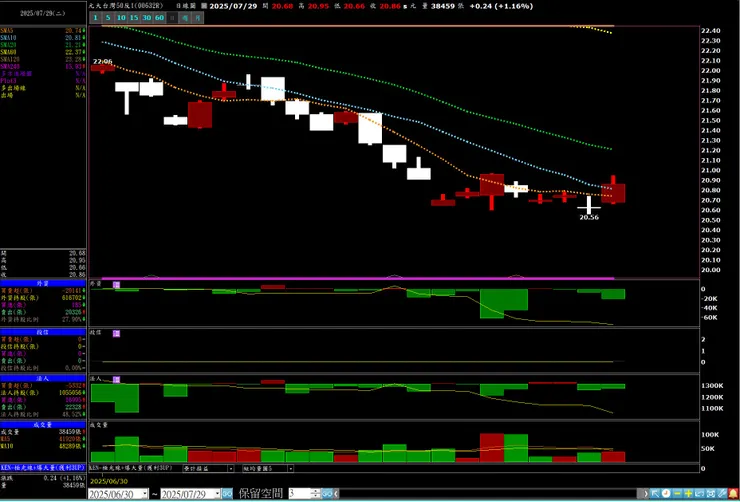Click the tallest red volume bar
740x502 pixels.
492,448
